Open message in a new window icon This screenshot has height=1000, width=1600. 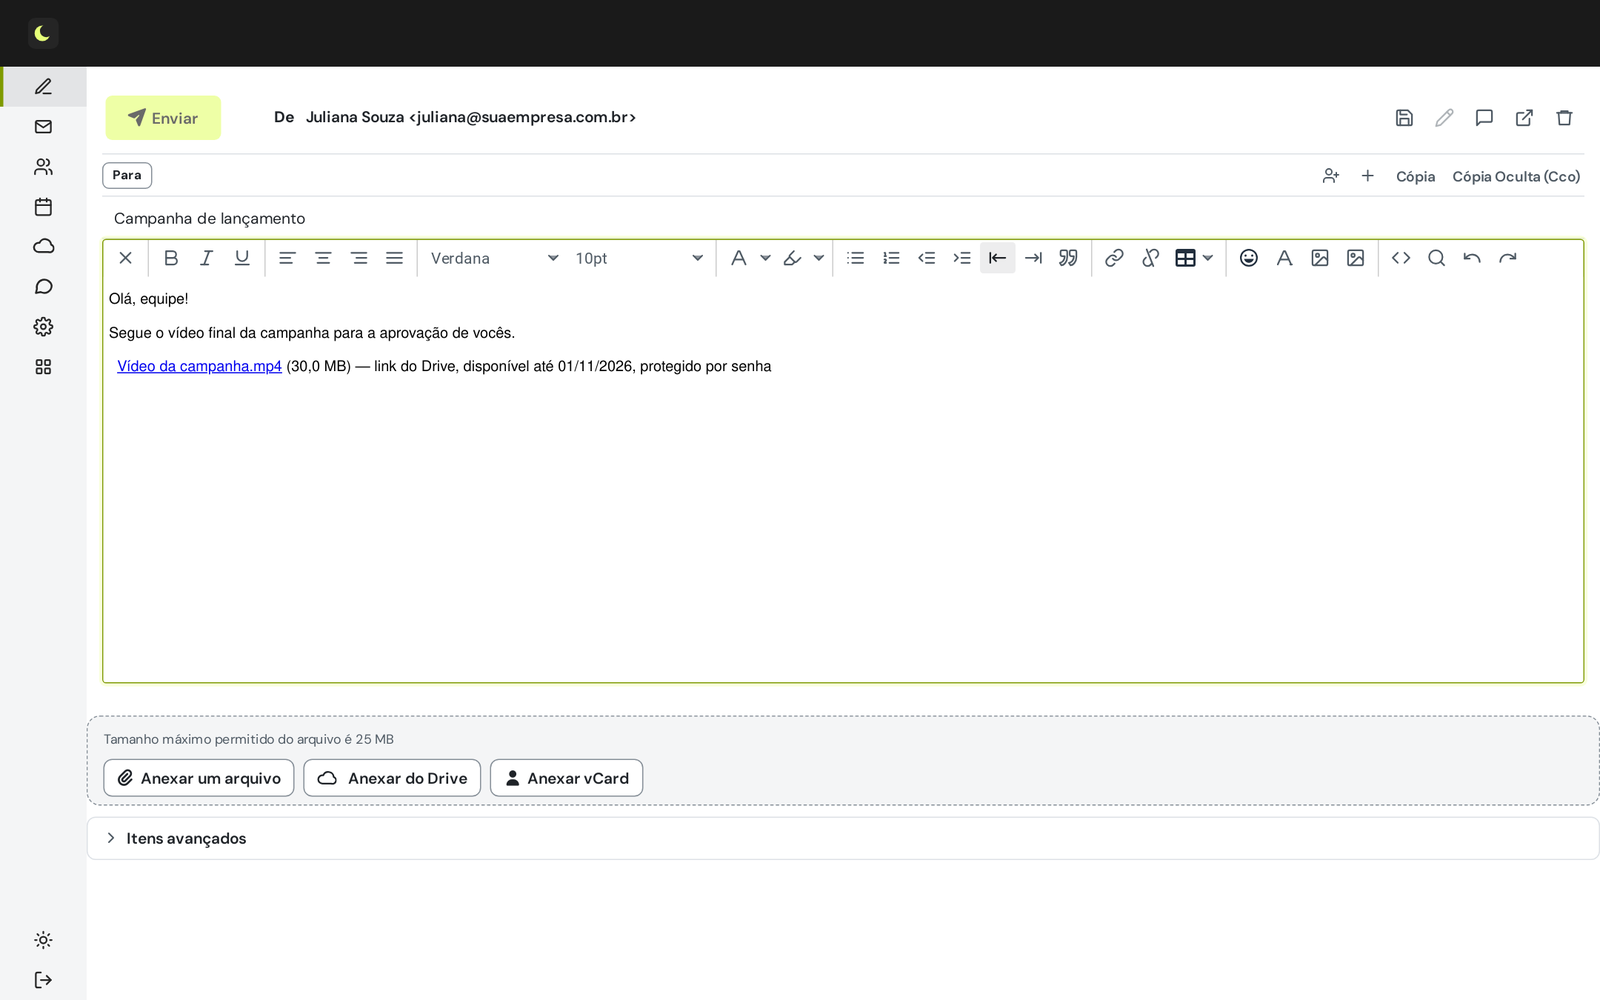click(1524, 118)
